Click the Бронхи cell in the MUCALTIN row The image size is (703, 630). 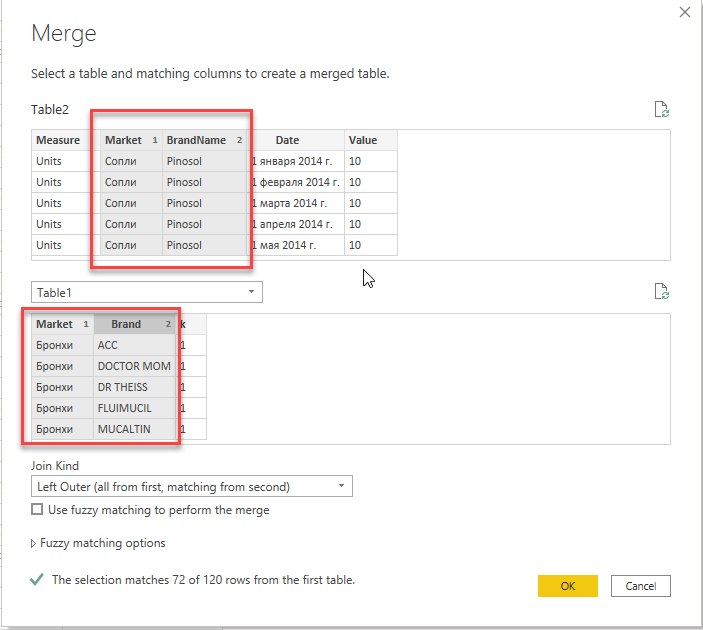coord(62,429)
